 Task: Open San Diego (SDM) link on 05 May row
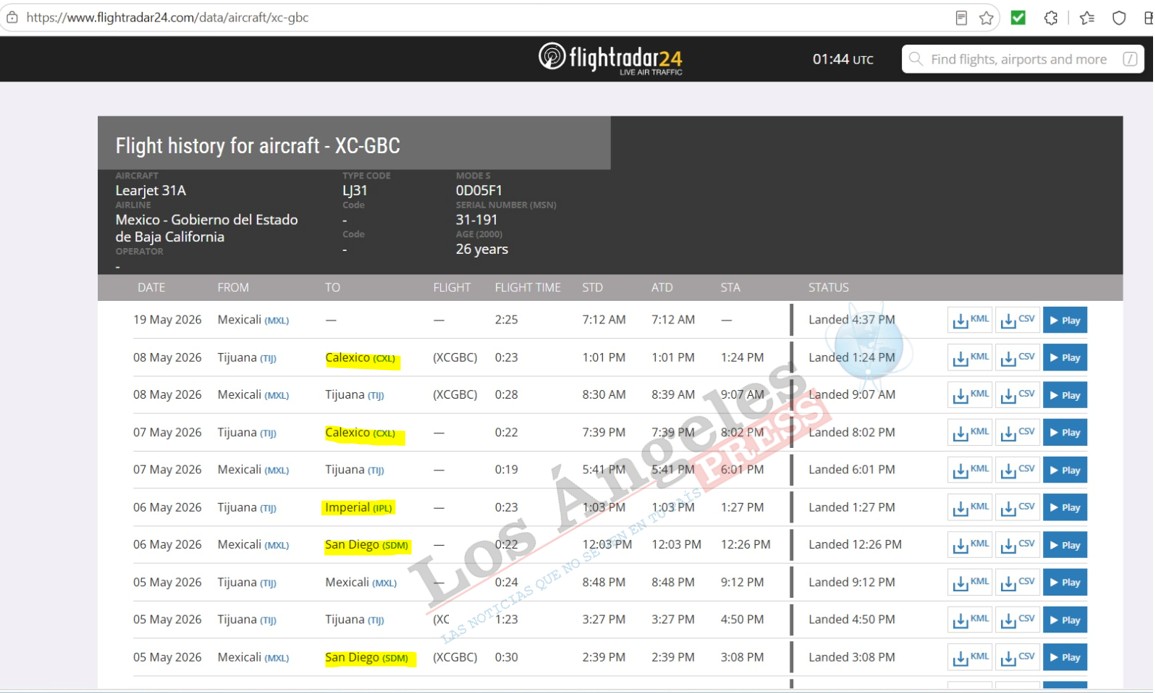[367, 658]
